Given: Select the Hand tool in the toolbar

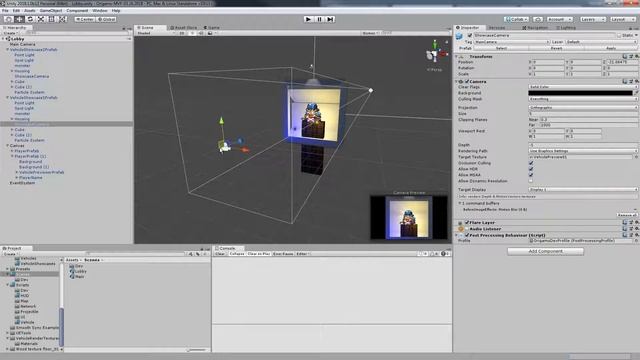Looking at the screenshot, I should [x=8, y=19].
